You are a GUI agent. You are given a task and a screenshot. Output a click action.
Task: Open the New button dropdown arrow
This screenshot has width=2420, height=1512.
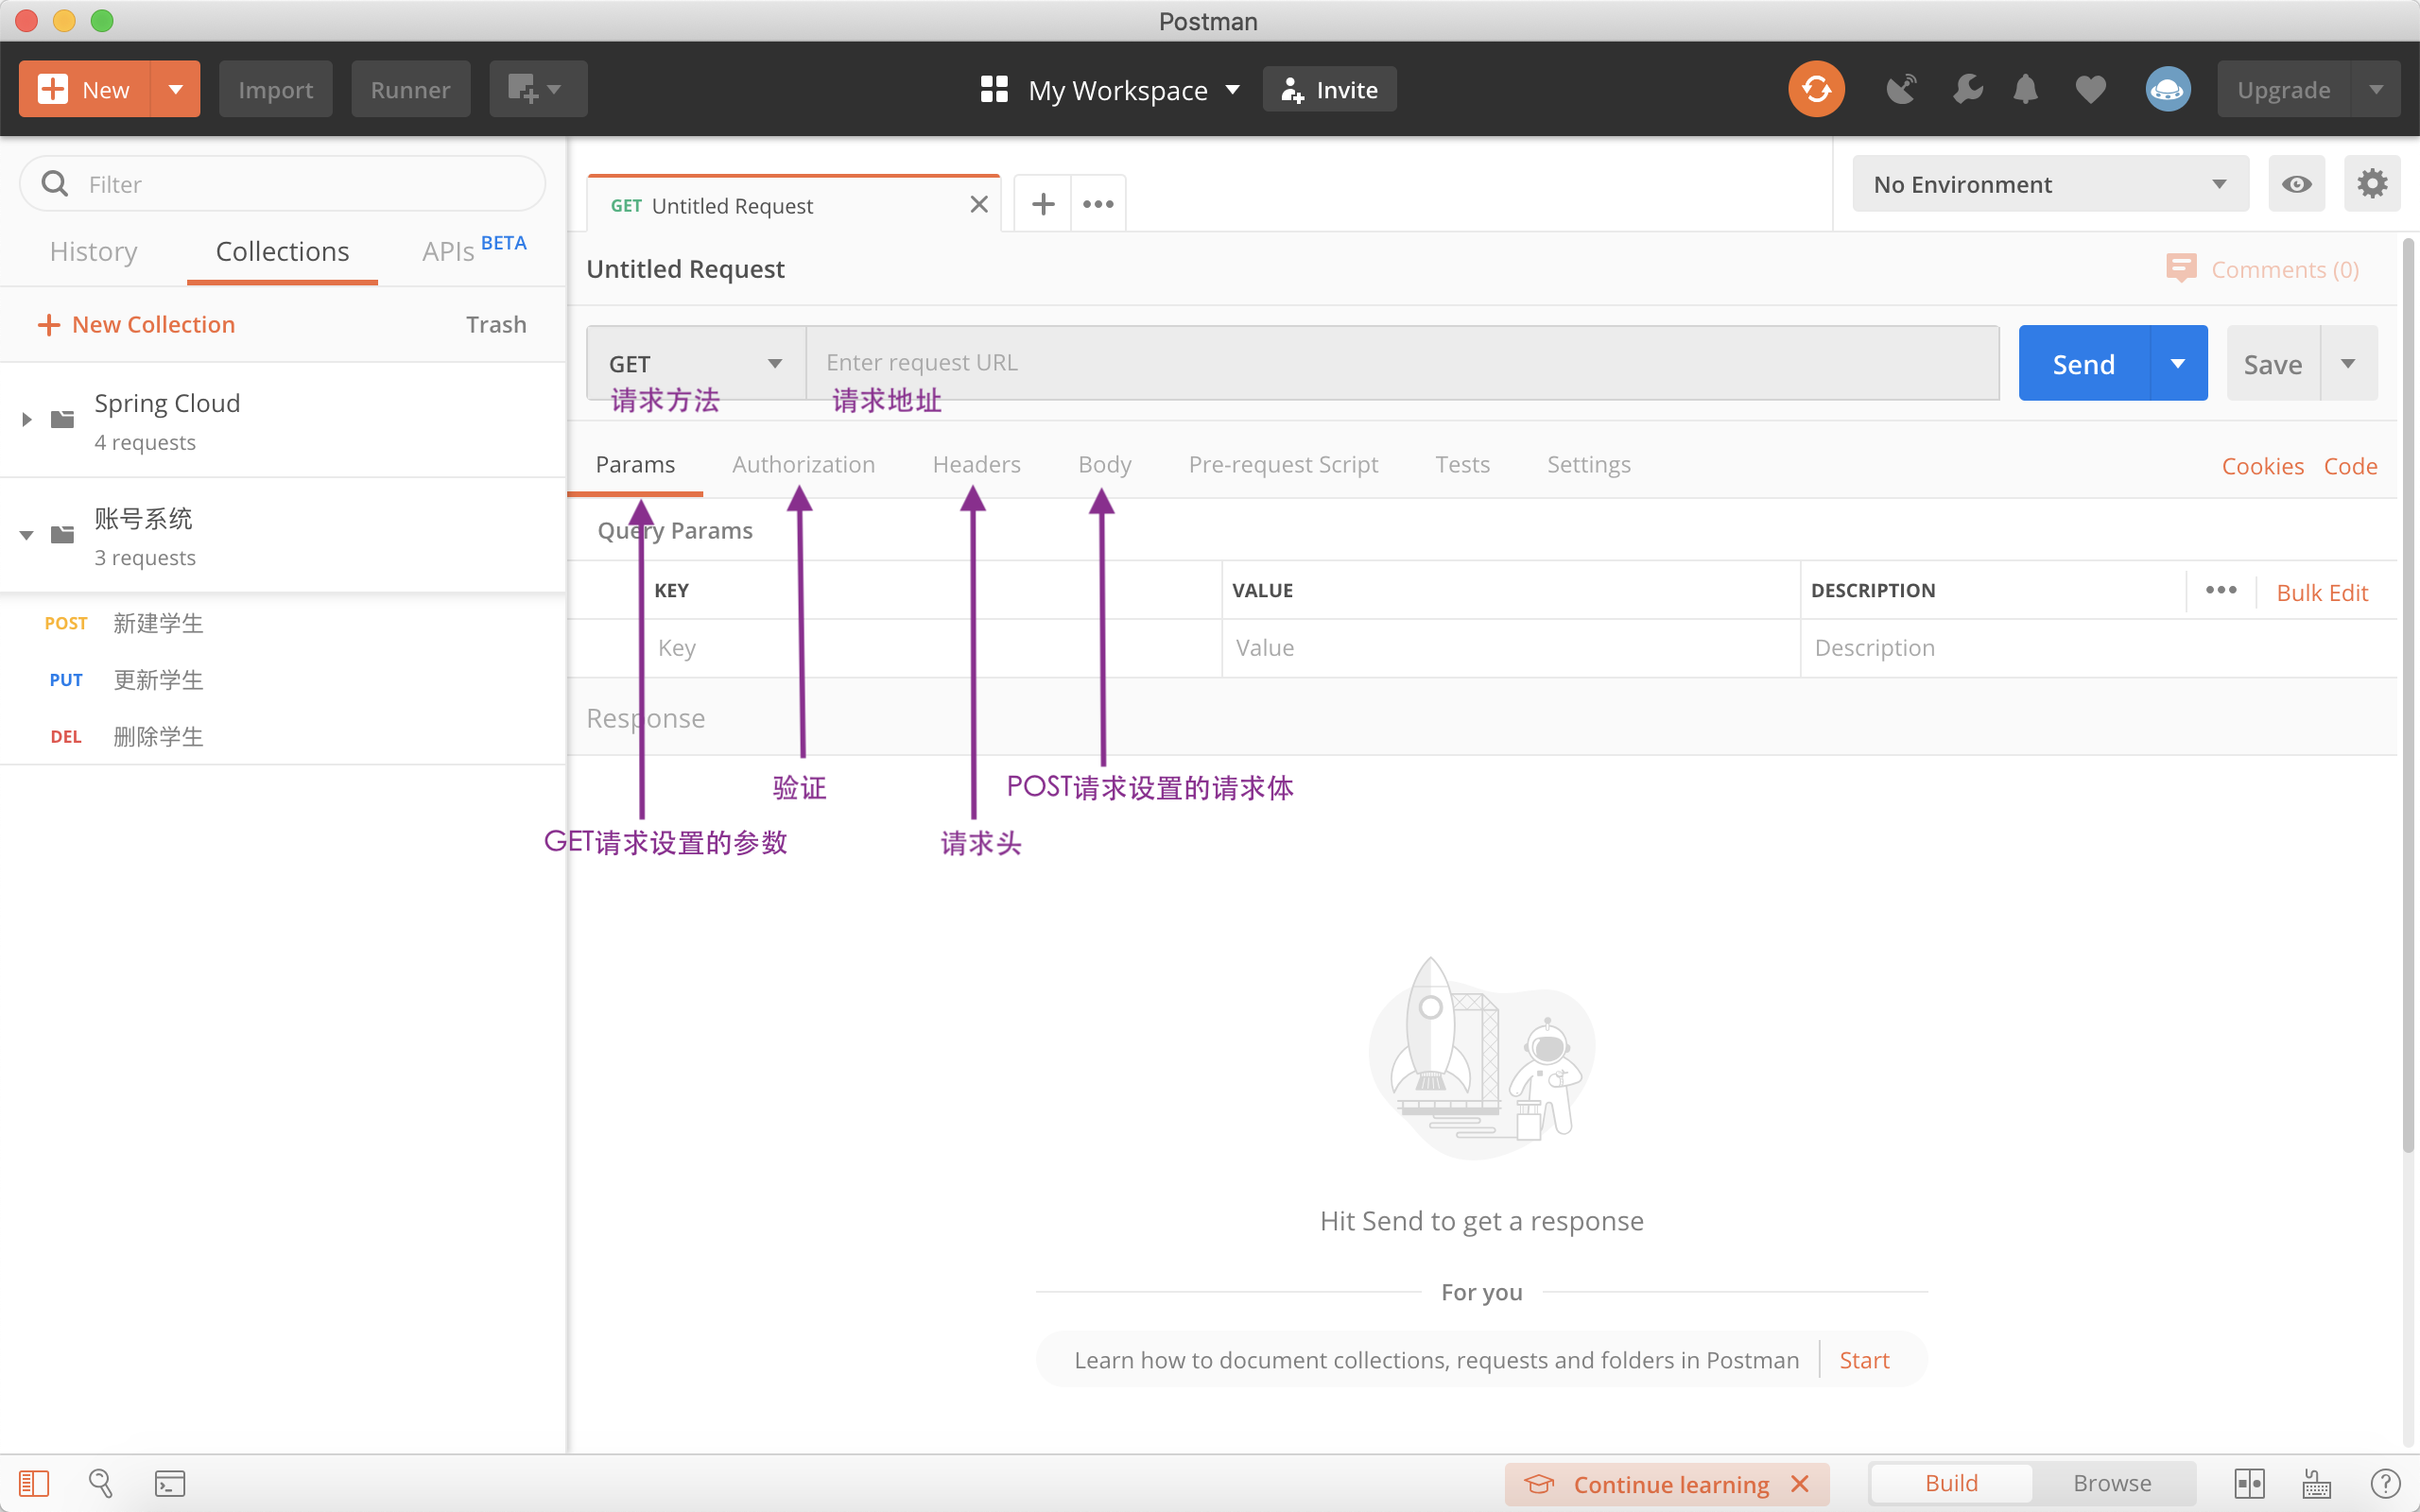click(x=176, y=89)
